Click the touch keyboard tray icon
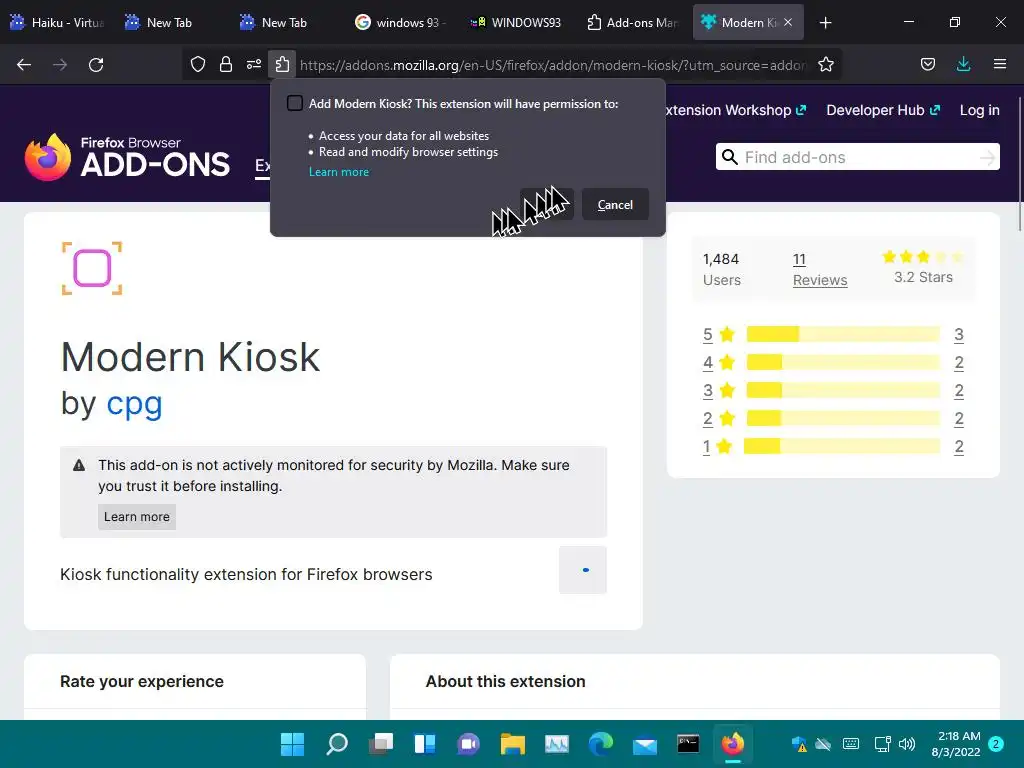The width and height of the screenshot is (1024, 768). 851,744
